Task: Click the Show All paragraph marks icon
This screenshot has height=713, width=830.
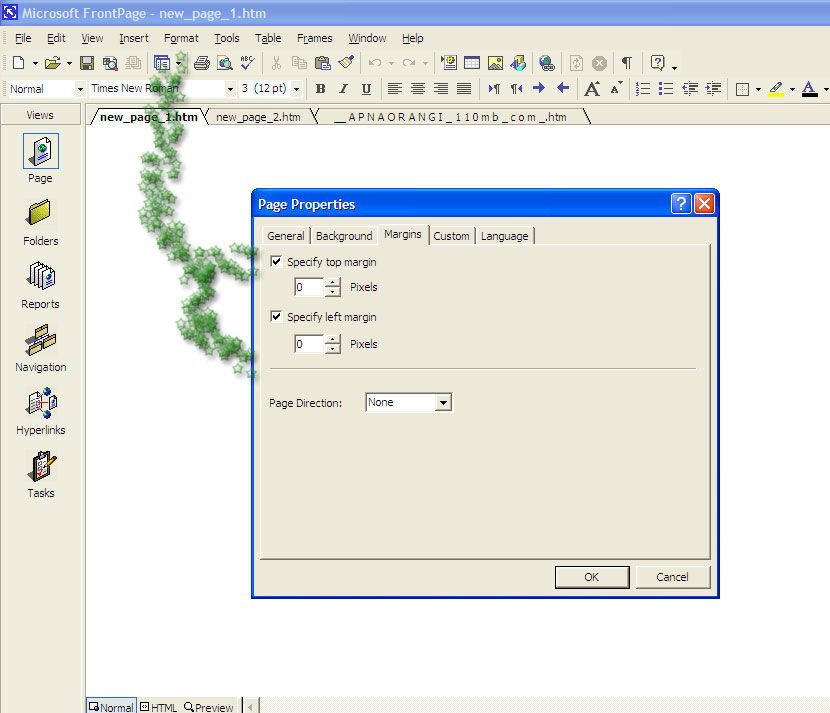Action: 626,63
